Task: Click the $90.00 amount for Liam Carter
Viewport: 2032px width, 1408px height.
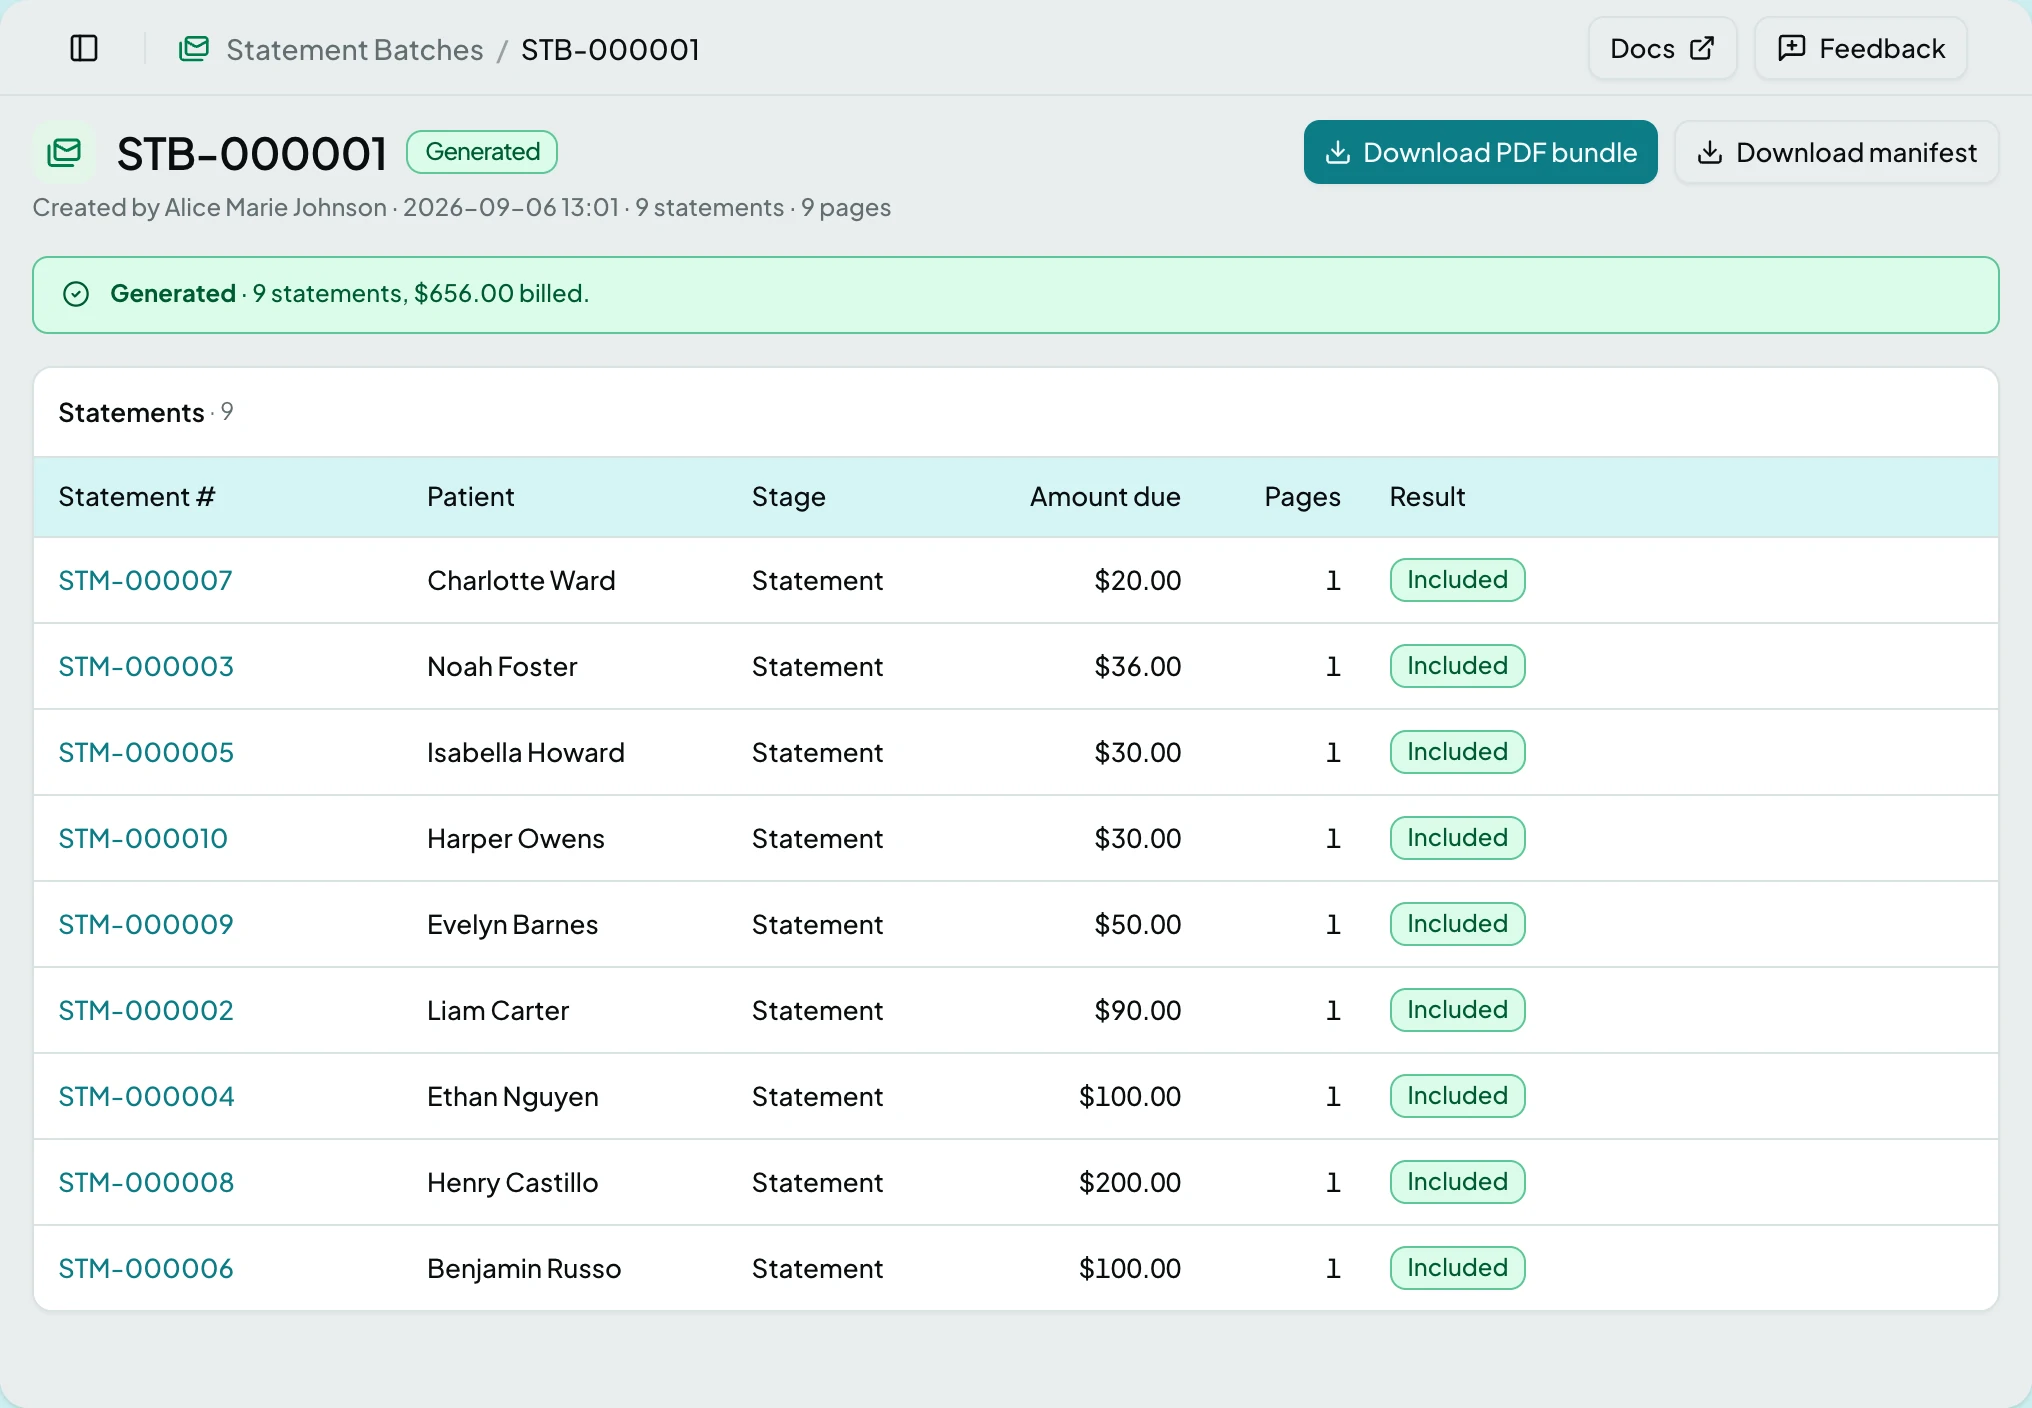Action: tap(1138, 1011)
